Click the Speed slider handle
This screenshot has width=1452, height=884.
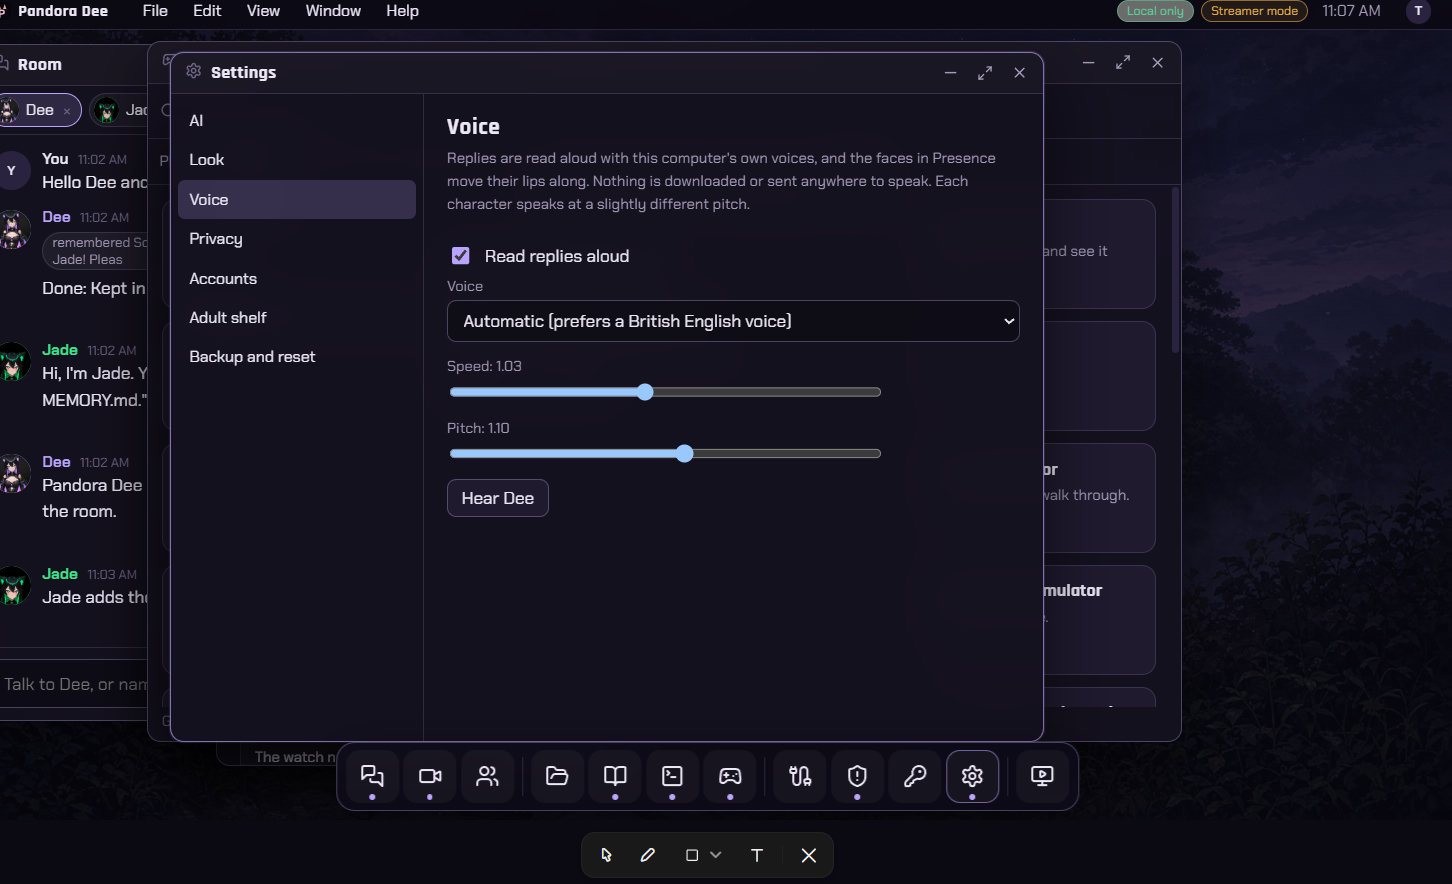(645, 392)
